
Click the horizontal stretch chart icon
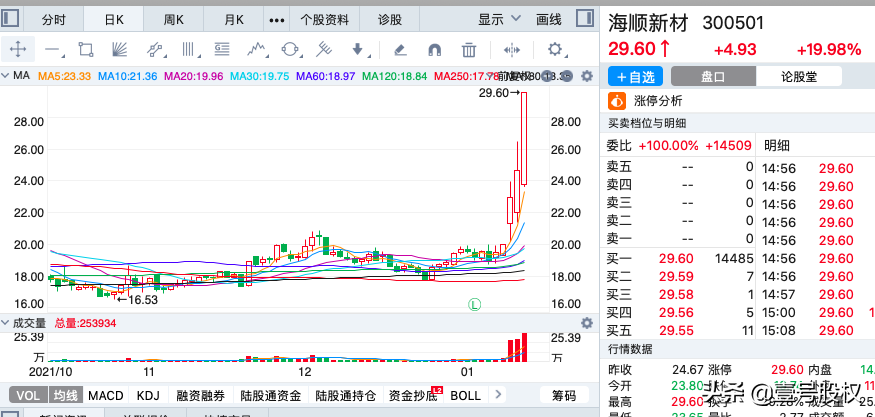tap(512, 50)
